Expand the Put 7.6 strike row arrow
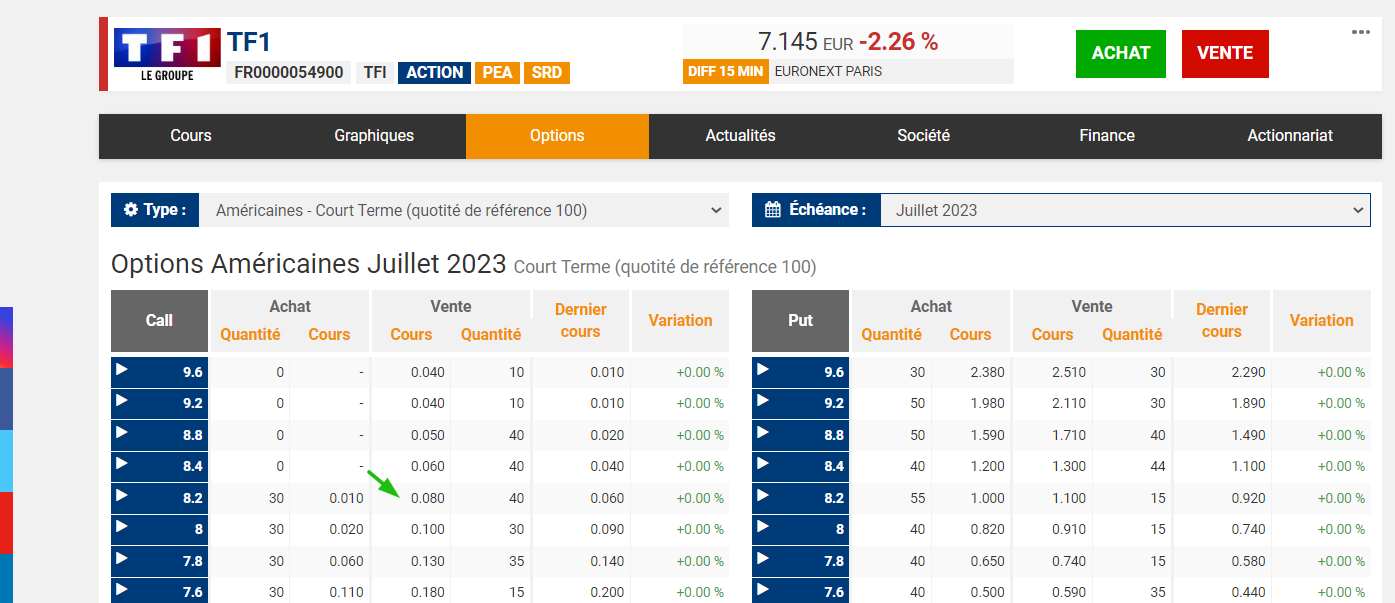The image size is (1395, 603). [x=763, y=590]
